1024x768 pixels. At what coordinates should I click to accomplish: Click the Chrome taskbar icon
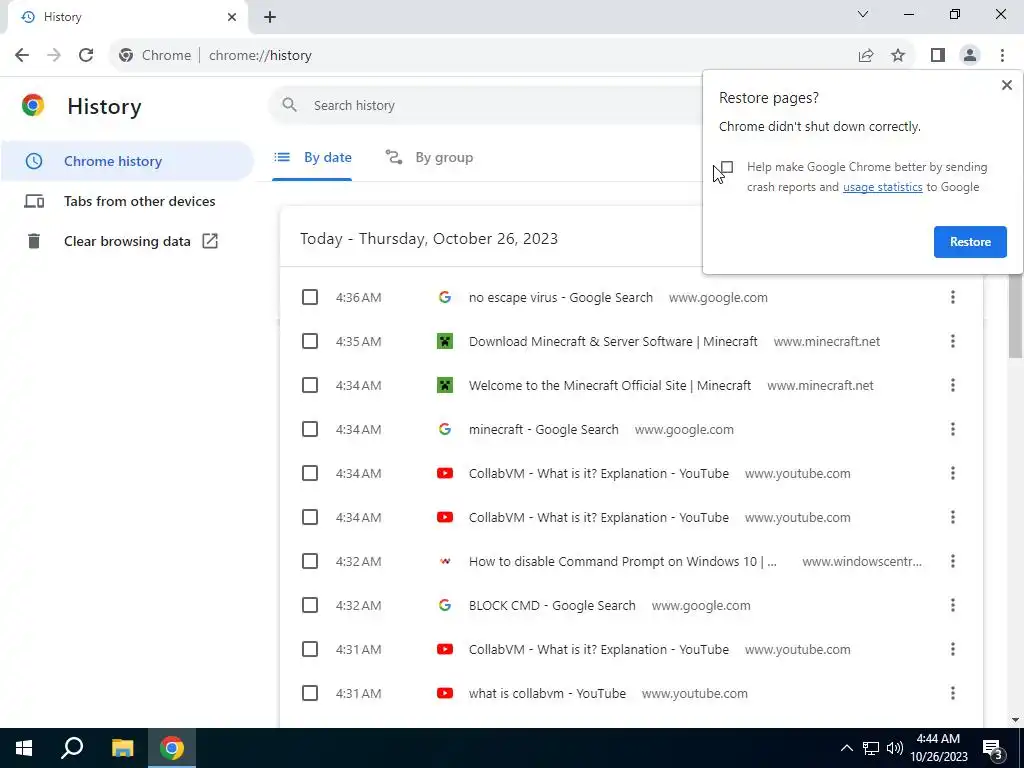(x=172, y=748)
